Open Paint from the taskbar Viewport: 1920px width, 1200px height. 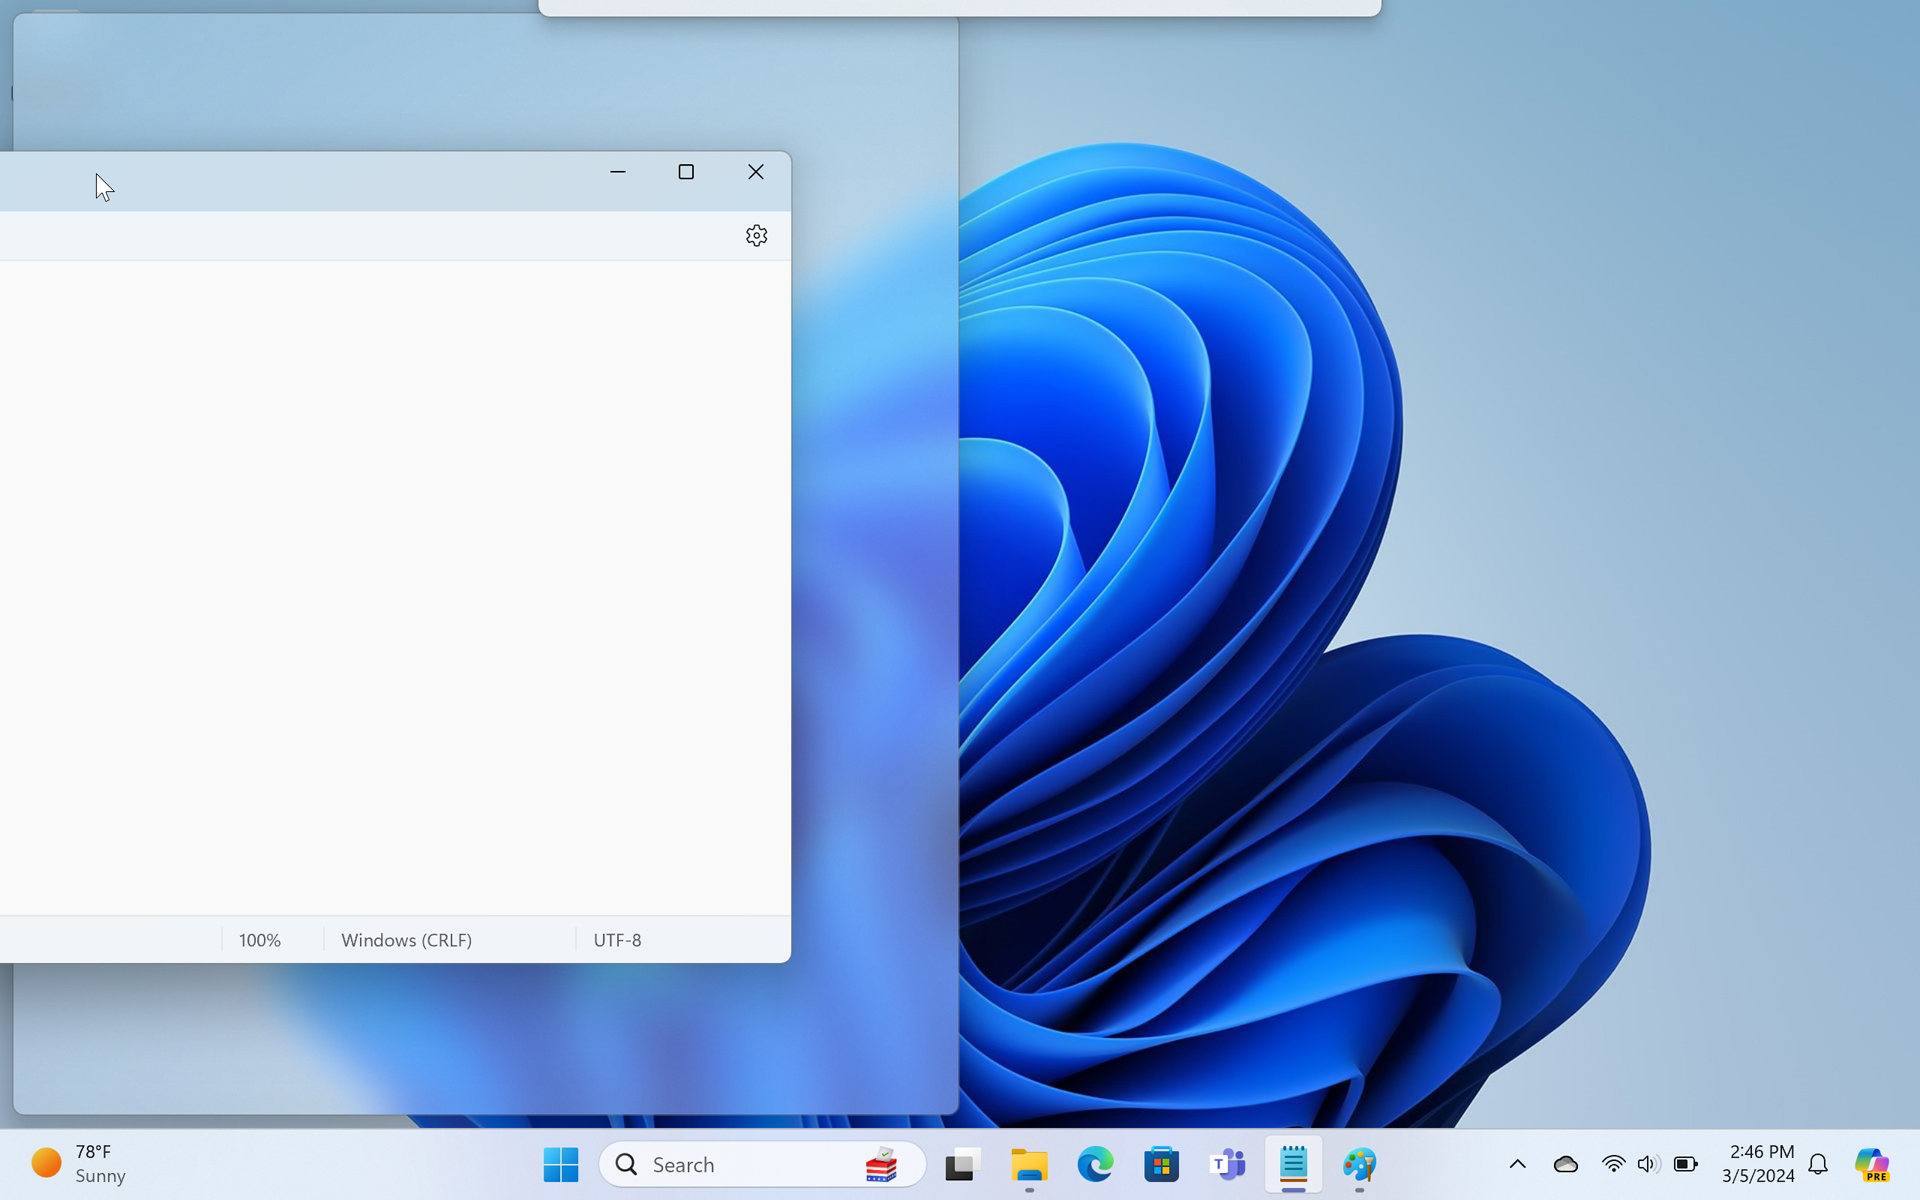coord(1359,1164)
